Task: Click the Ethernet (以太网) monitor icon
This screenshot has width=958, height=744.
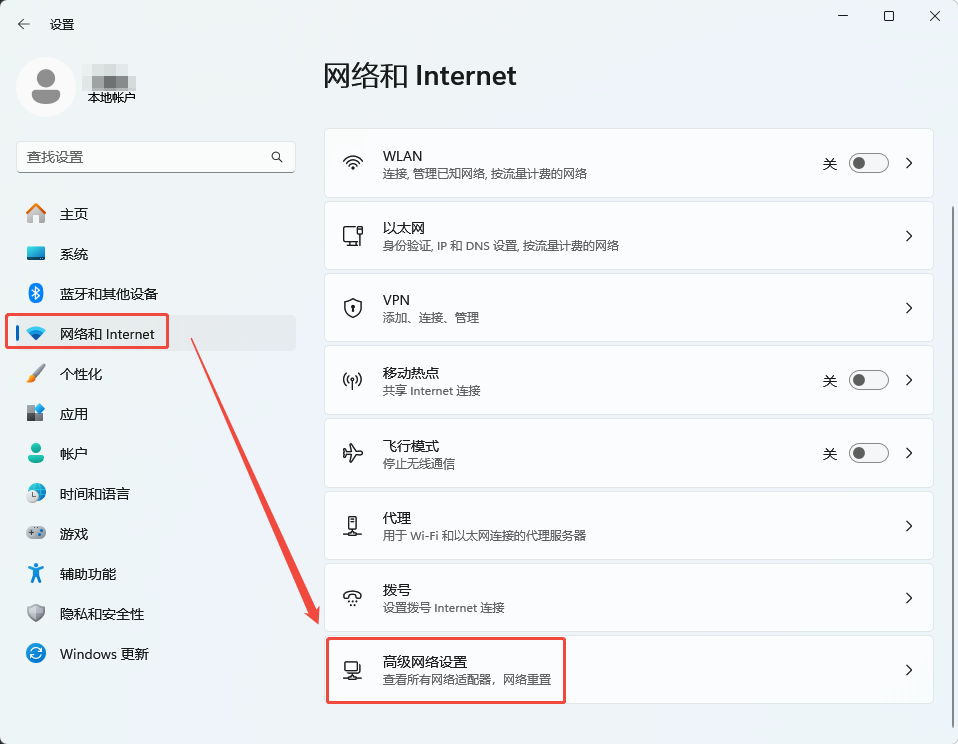Action: pos(353,236)
